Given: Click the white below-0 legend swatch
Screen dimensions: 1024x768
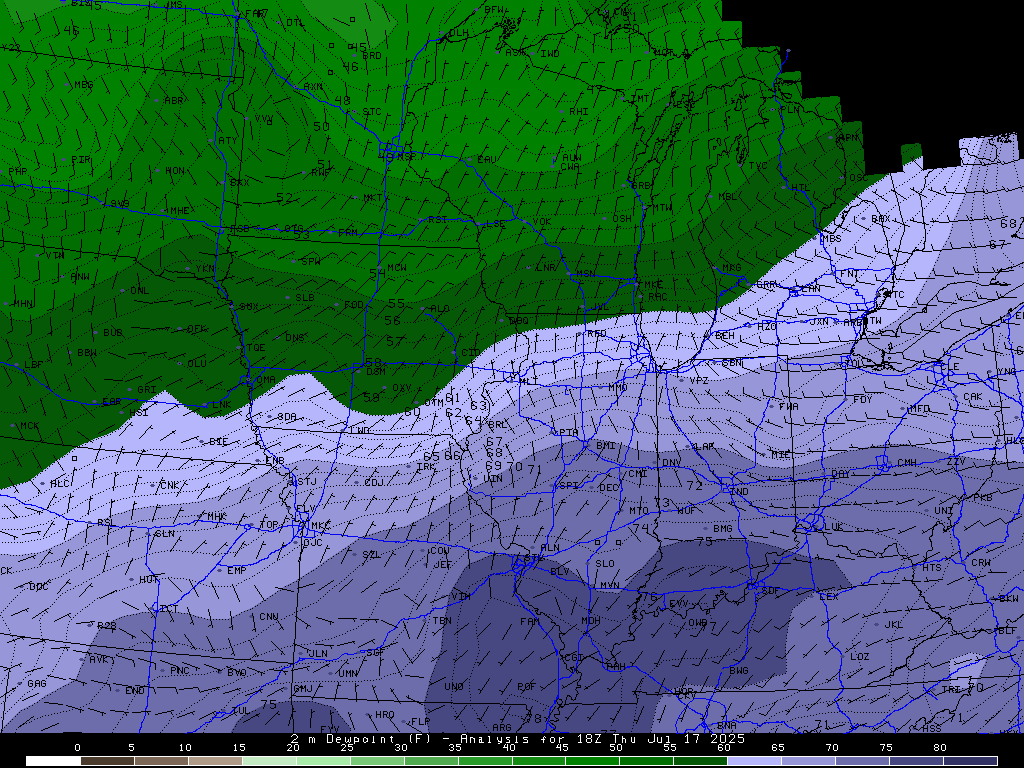Looking at the screenshot, I should coord(53,761).
